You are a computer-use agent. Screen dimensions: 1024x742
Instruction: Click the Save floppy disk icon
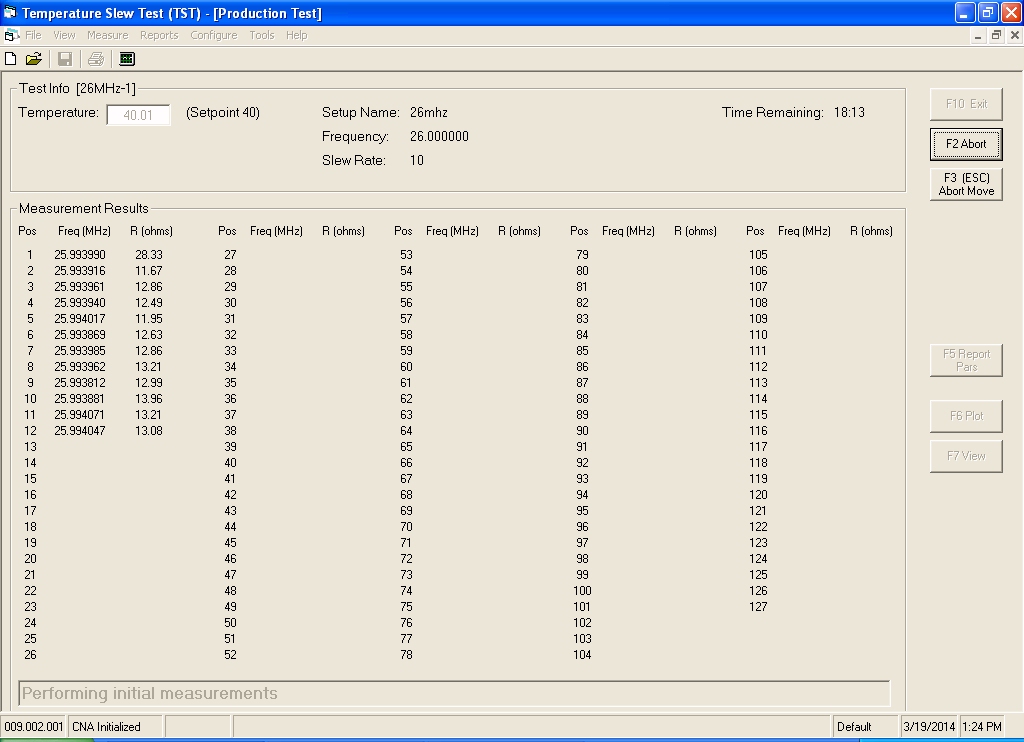click(65, 59)
